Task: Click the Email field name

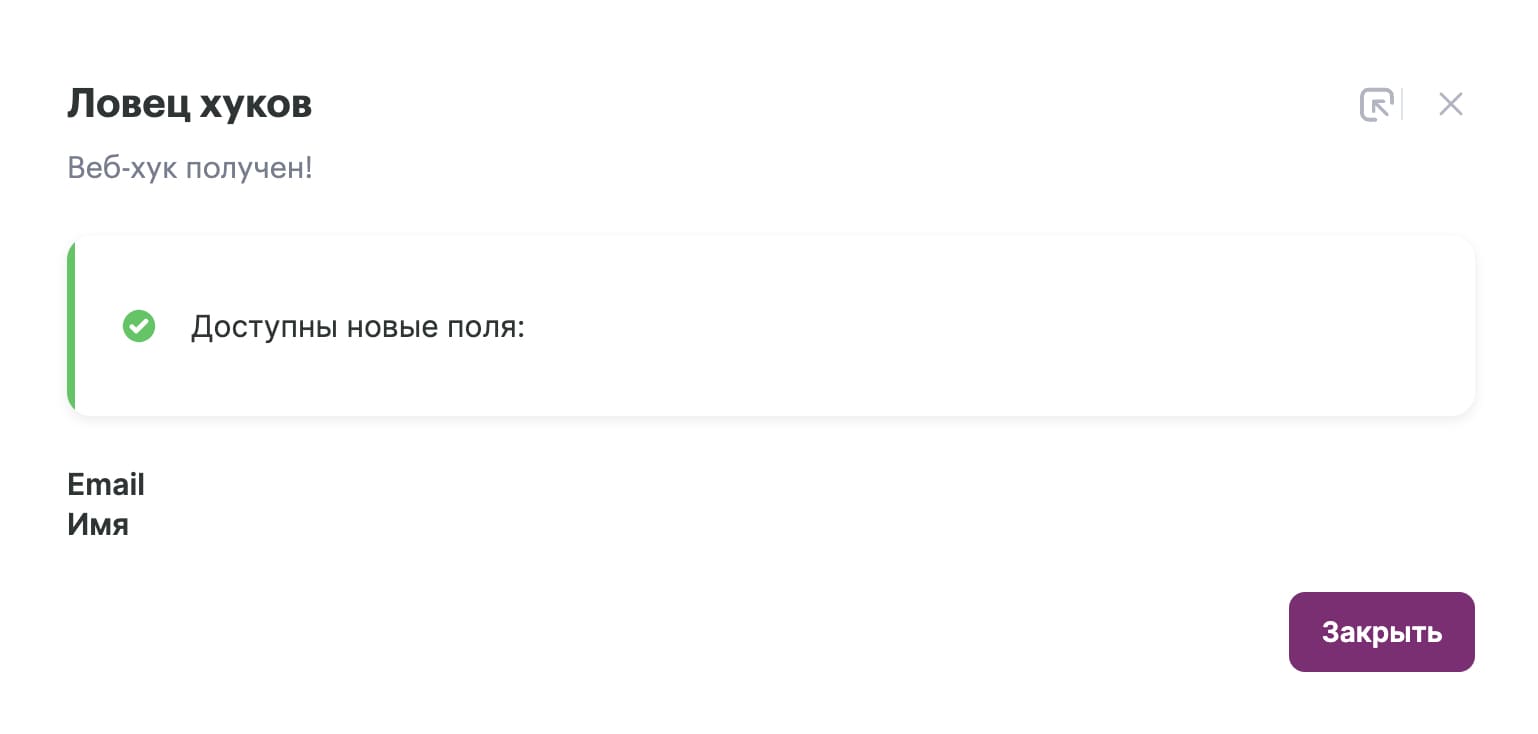Action: [106, 485]
